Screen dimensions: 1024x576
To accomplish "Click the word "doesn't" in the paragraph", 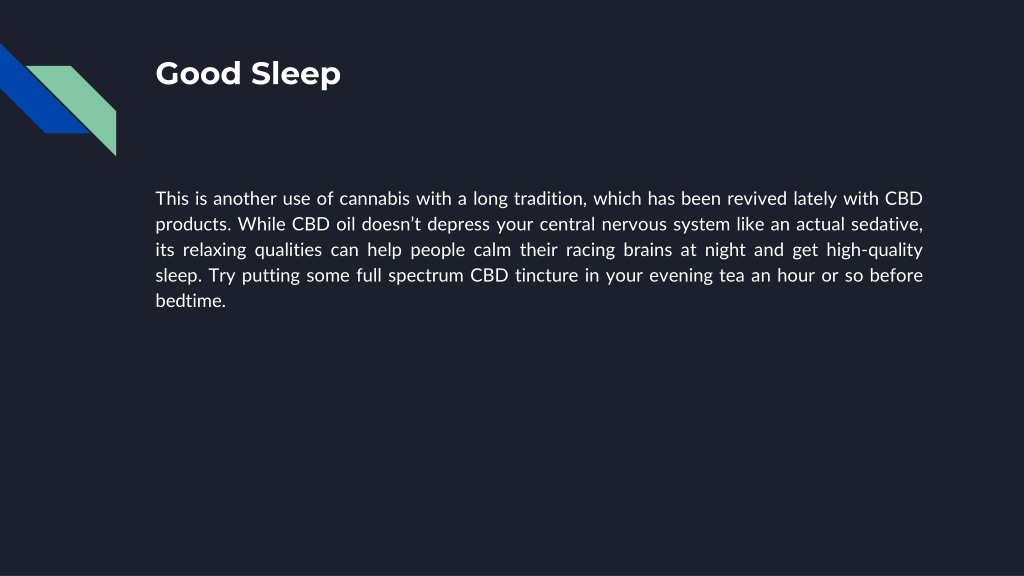I will 390,224.
